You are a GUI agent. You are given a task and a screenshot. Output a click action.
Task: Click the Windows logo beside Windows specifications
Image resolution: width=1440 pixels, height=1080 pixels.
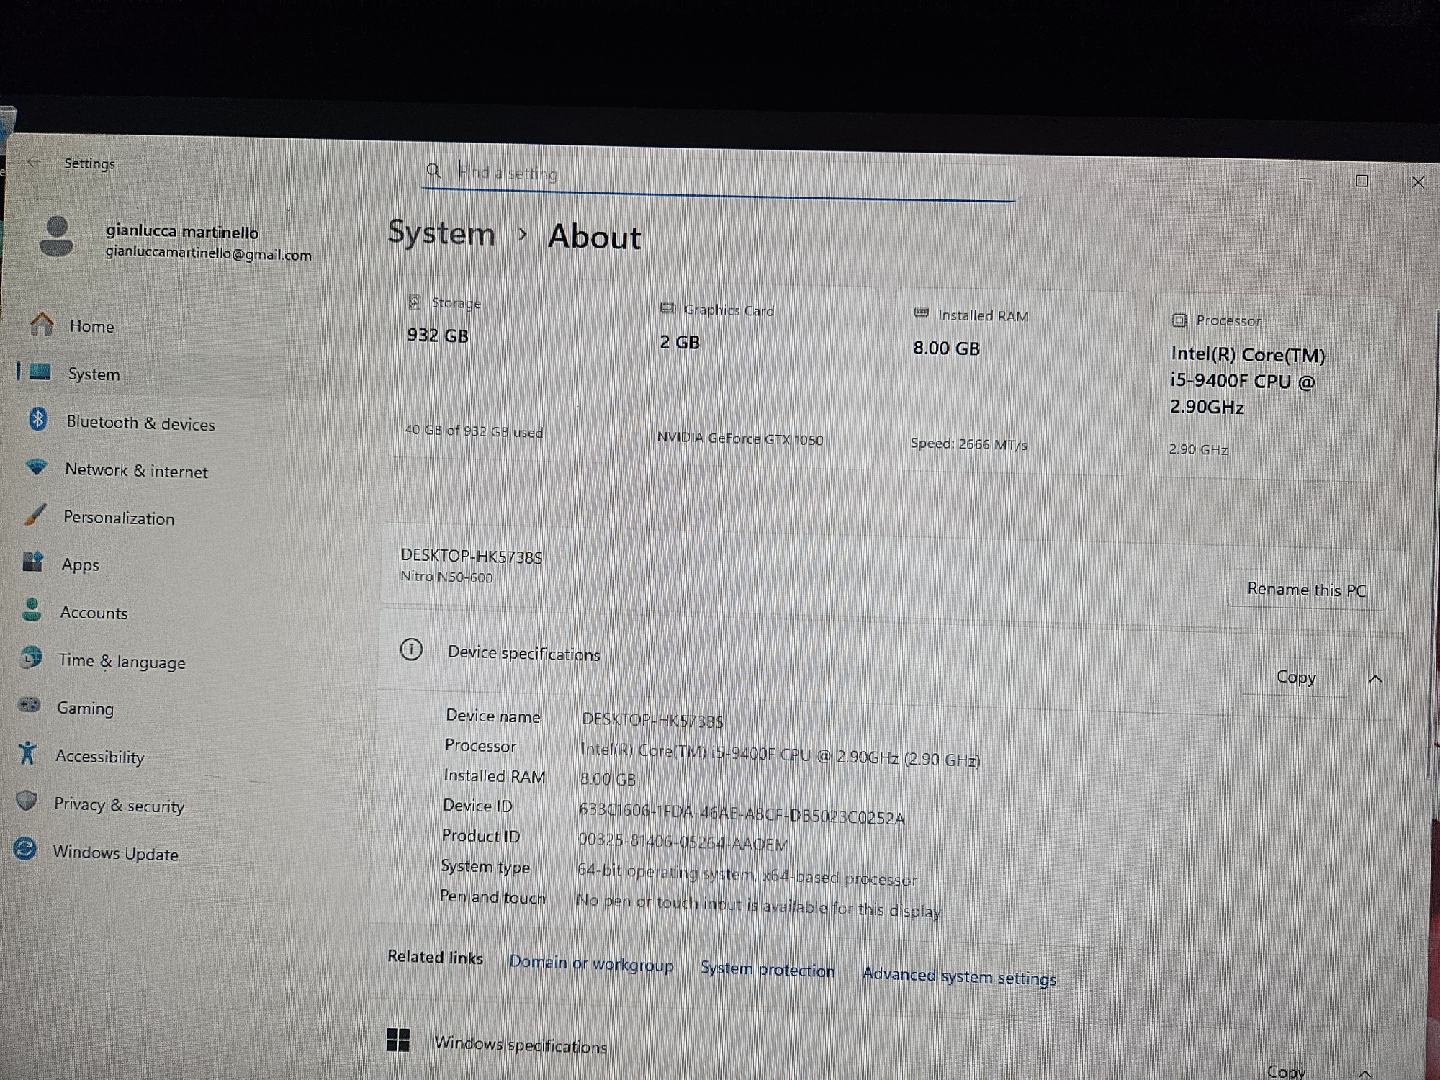pyautogui.click(x=398, y=1040)
